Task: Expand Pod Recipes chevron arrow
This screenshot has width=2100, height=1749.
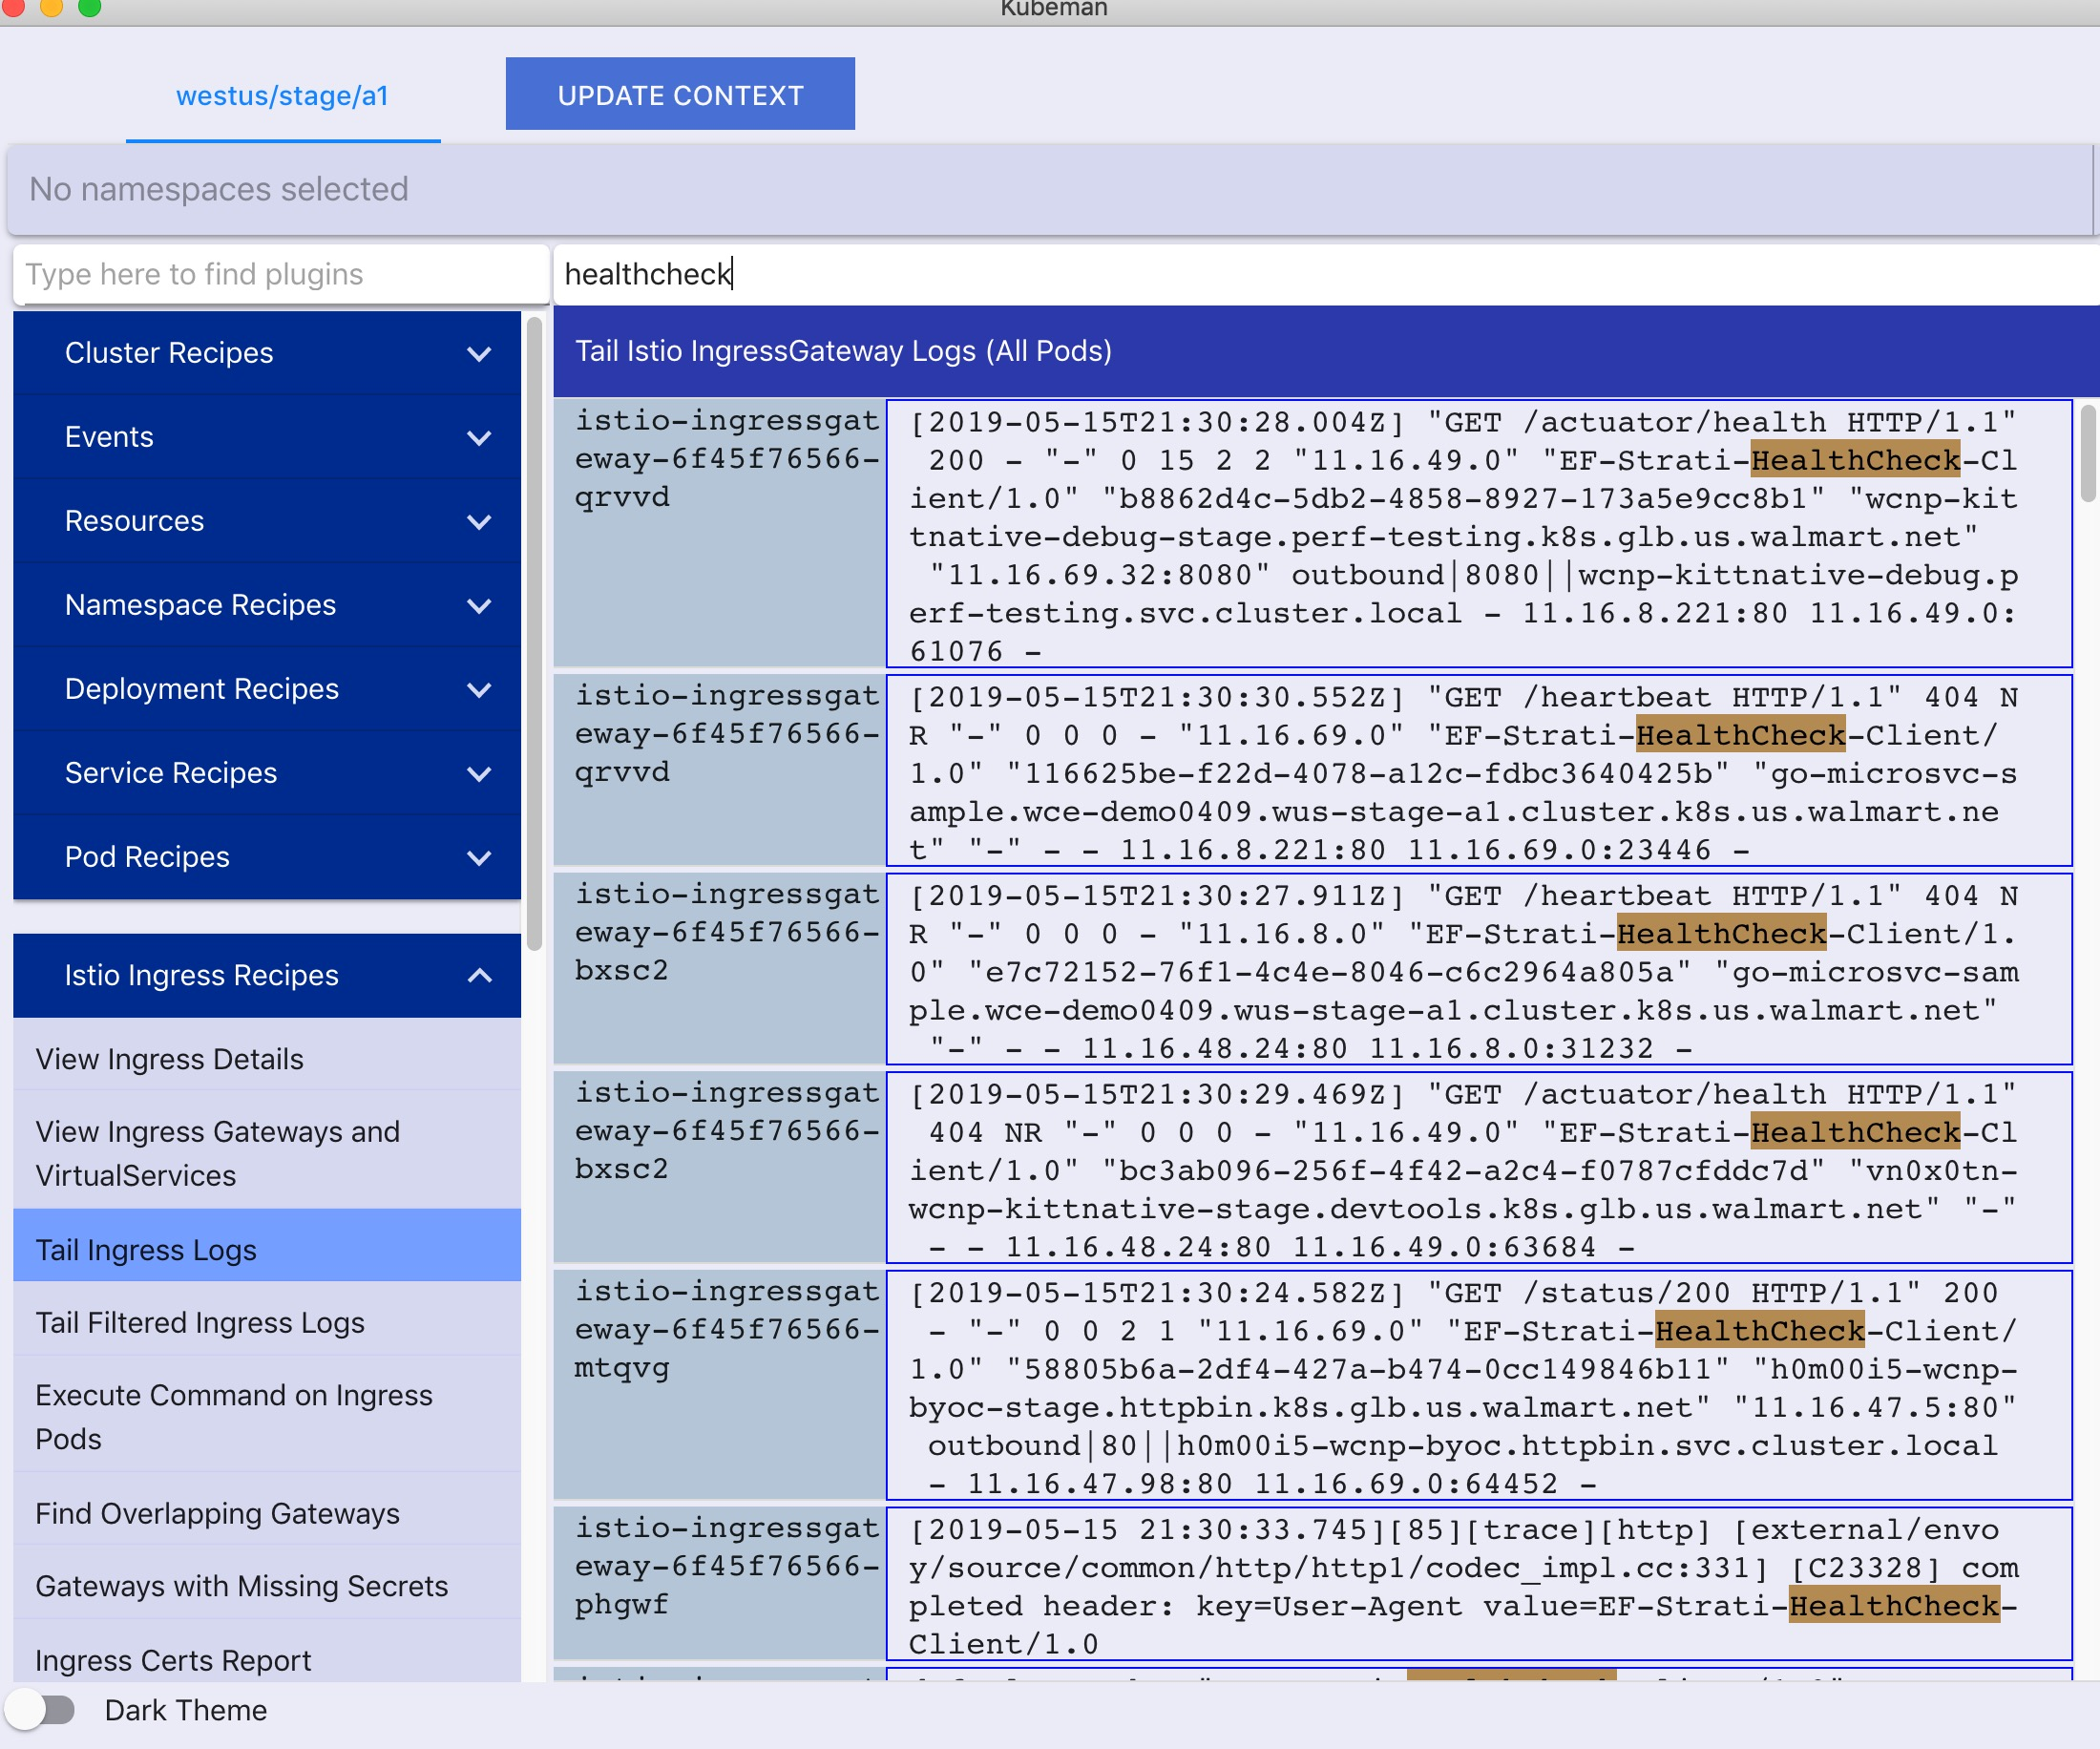Action: tap(479, 858)
